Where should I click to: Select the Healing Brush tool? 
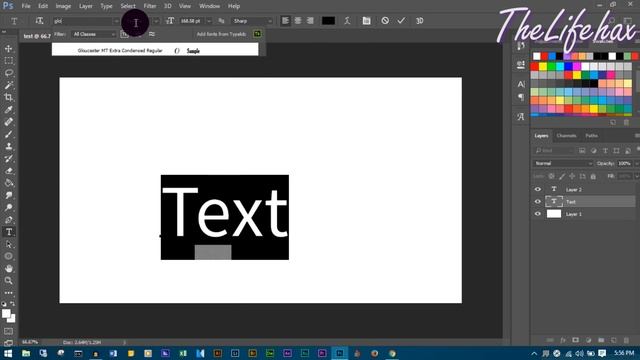[x=9, y=122]
